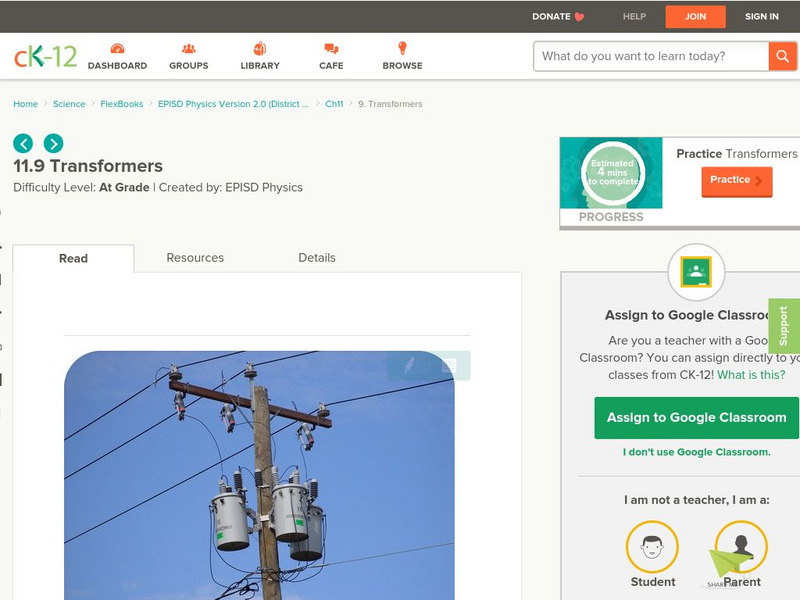Open the Browse lightbulb icon
Viewport: 800px width, 600px height.
(403, 48)
